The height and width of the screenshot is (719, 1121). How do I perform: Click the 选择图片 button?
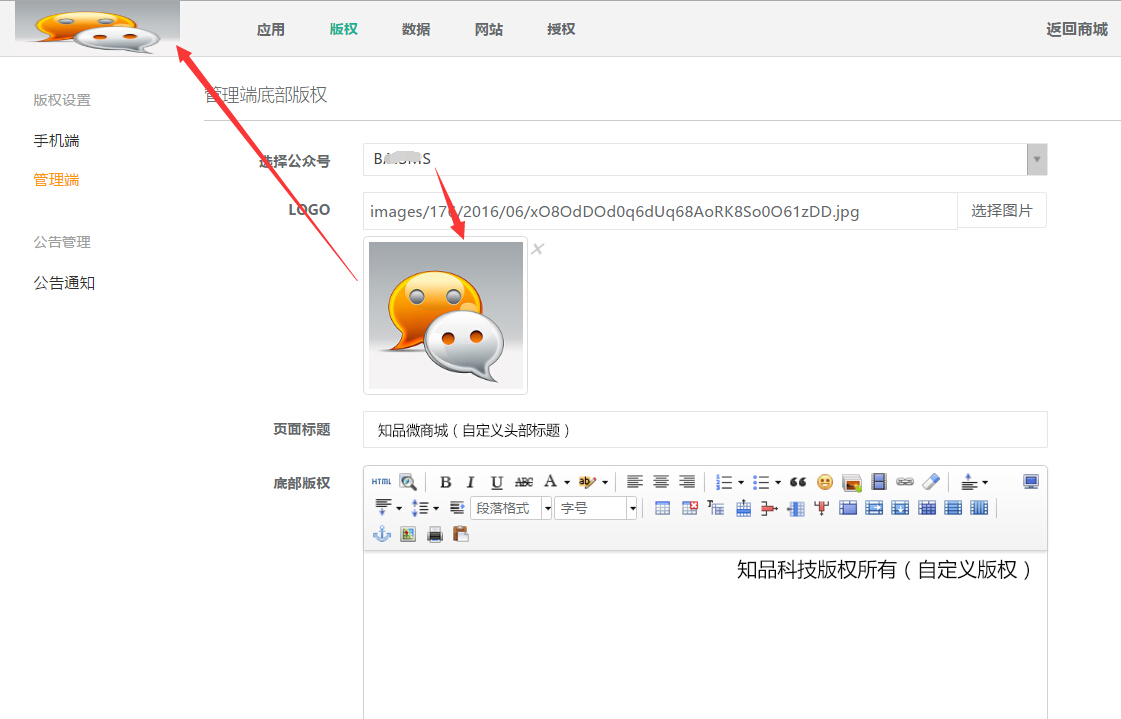(1001, 211)
